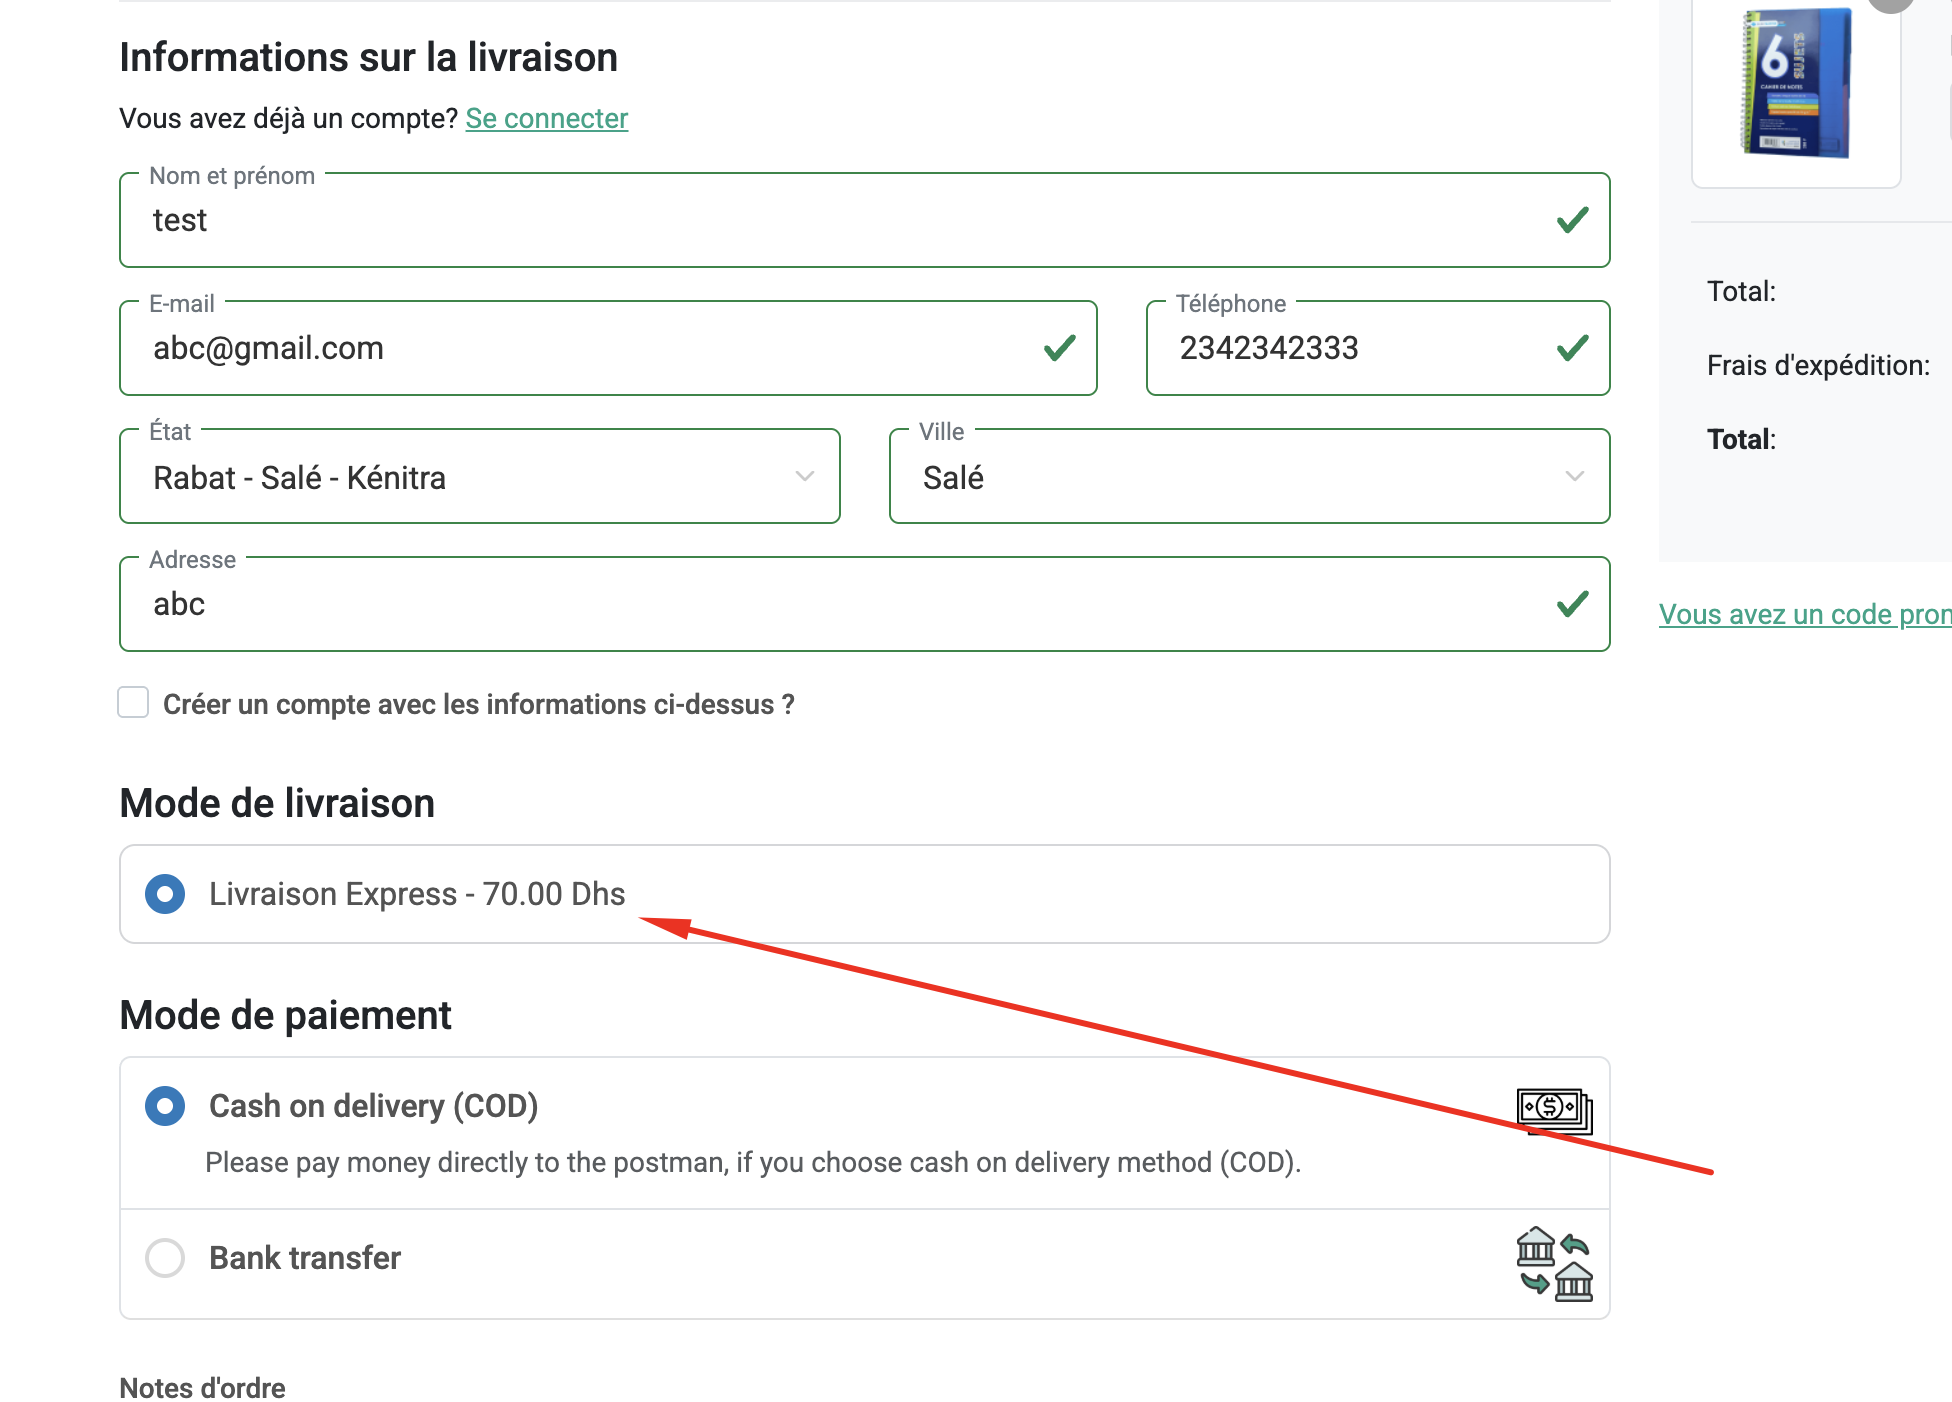Viewport: 1952px width, 1402px height.
Task: Click chevron arrow in État field
Action: click(804, 477)
